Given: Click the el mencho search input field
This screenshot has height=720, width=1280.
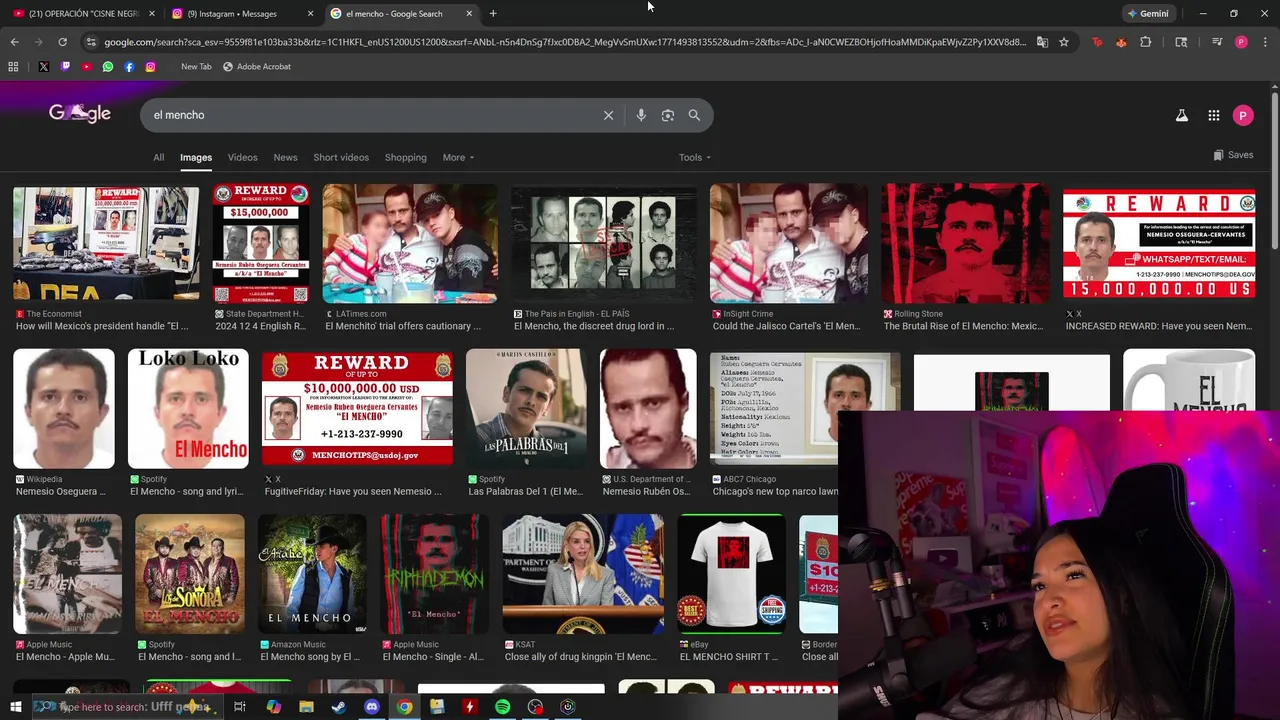Looking at the screenshot, I should tap(370, 115).
